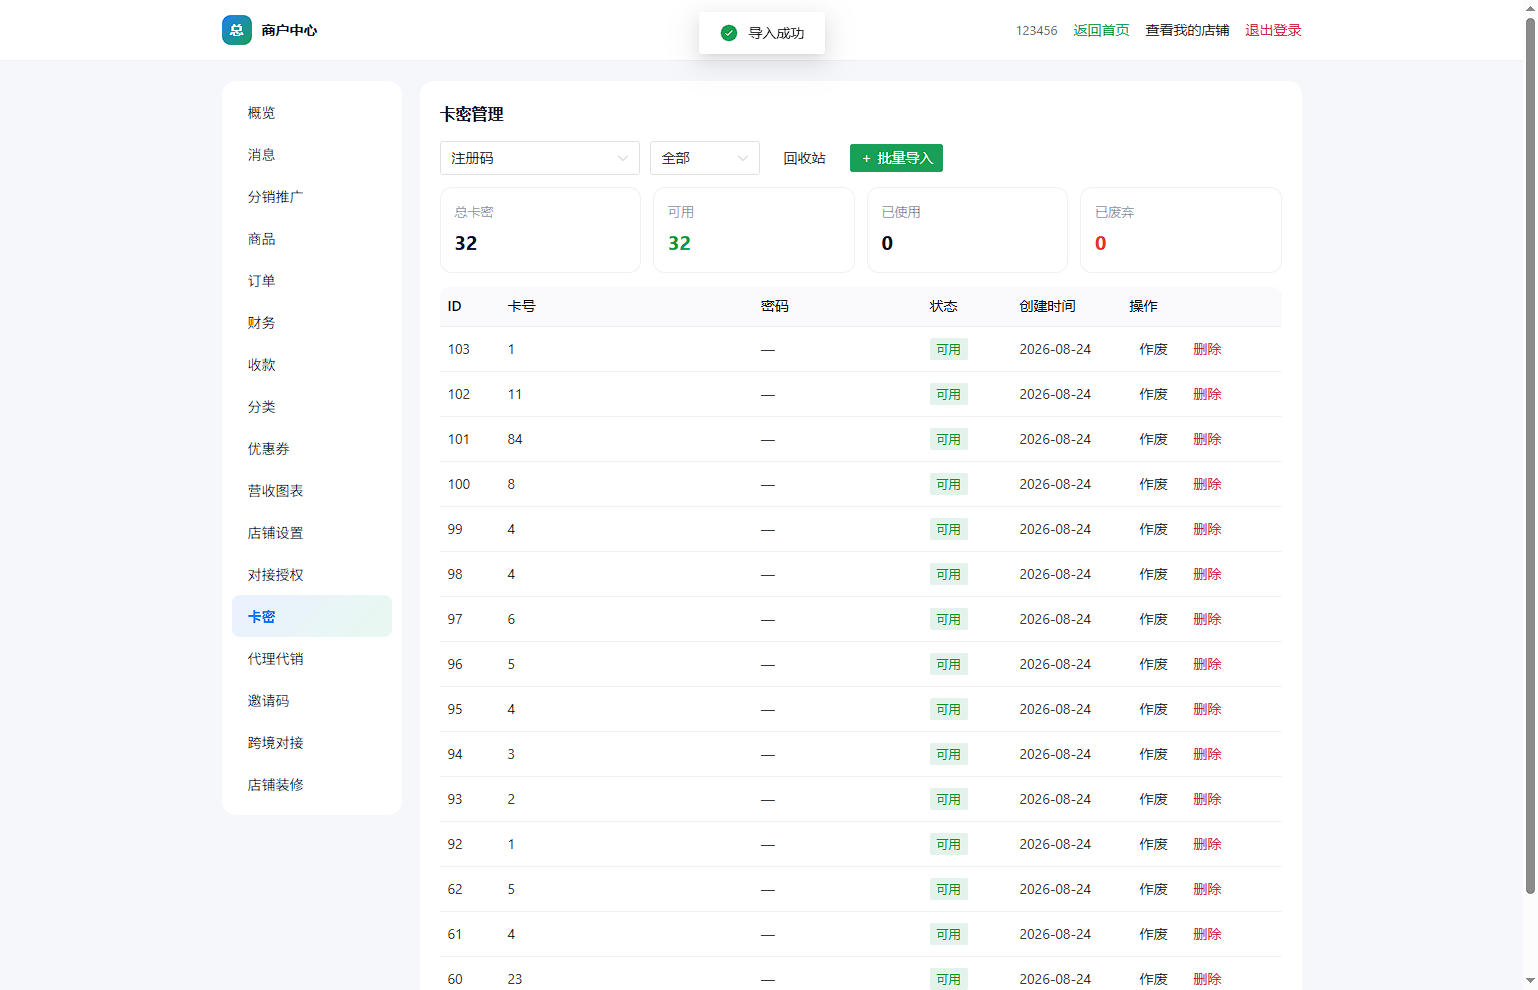This screenshot has width=1538, height=990.
Task: Open 分销推广 in the sidebar
Action: coord(312,197)
